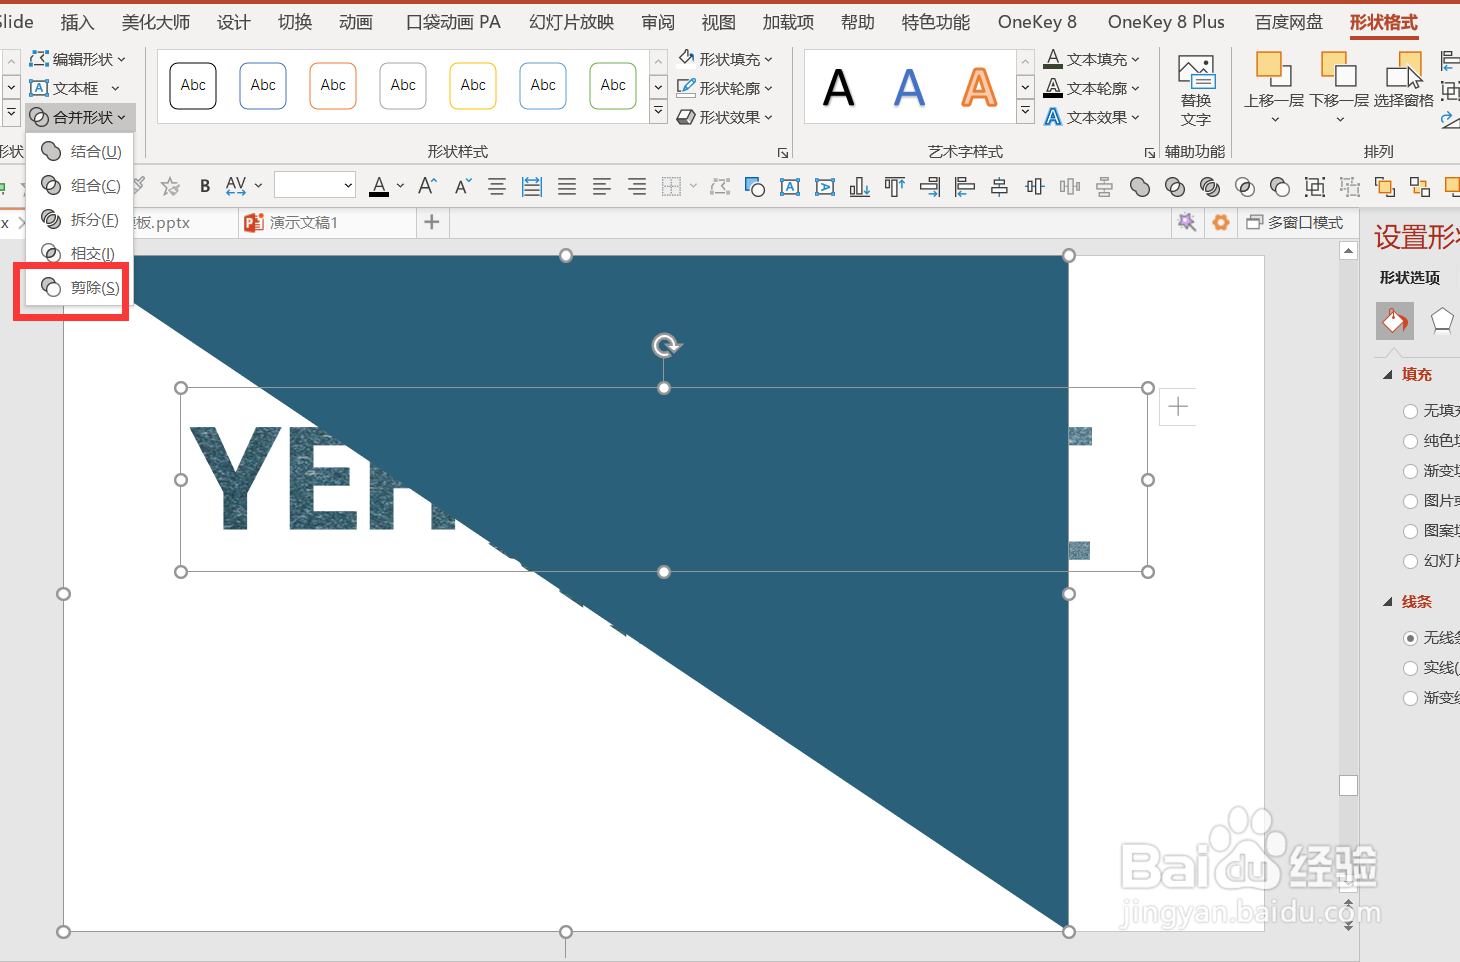The width and height of the screenshot is (1460, 962).
Task: Apply the black A WordArt style
Action: (839, 88)
